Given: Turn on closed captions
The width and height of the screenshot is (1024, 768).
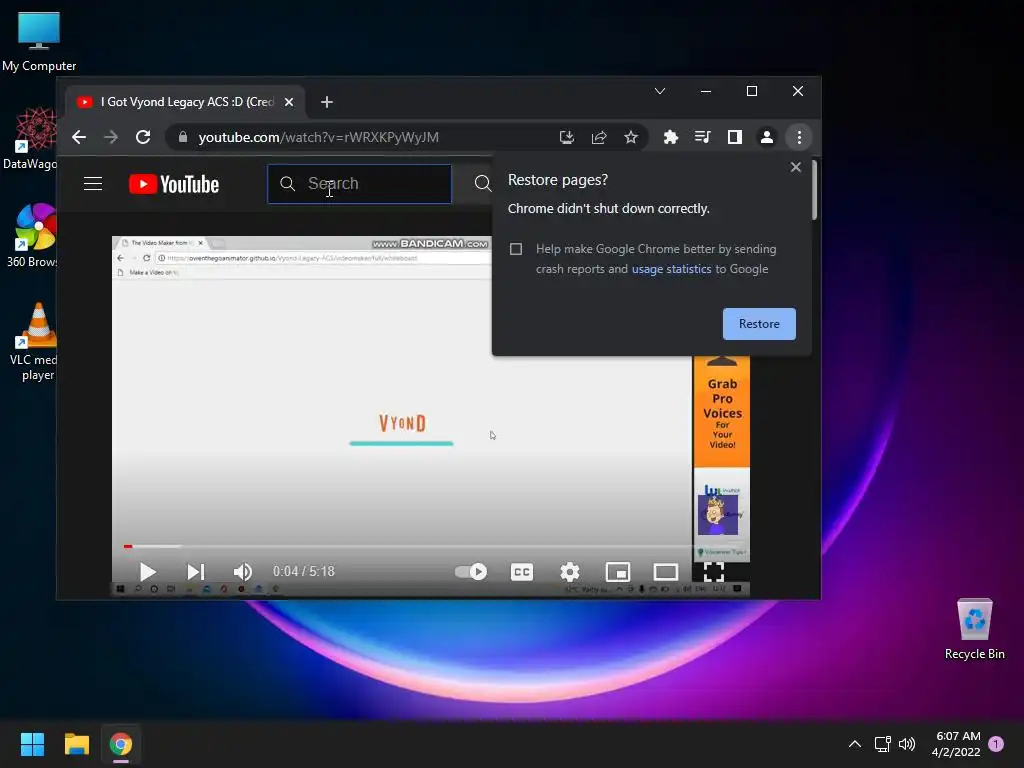Looking at the screenshot, I should click(x=522, y=572).
